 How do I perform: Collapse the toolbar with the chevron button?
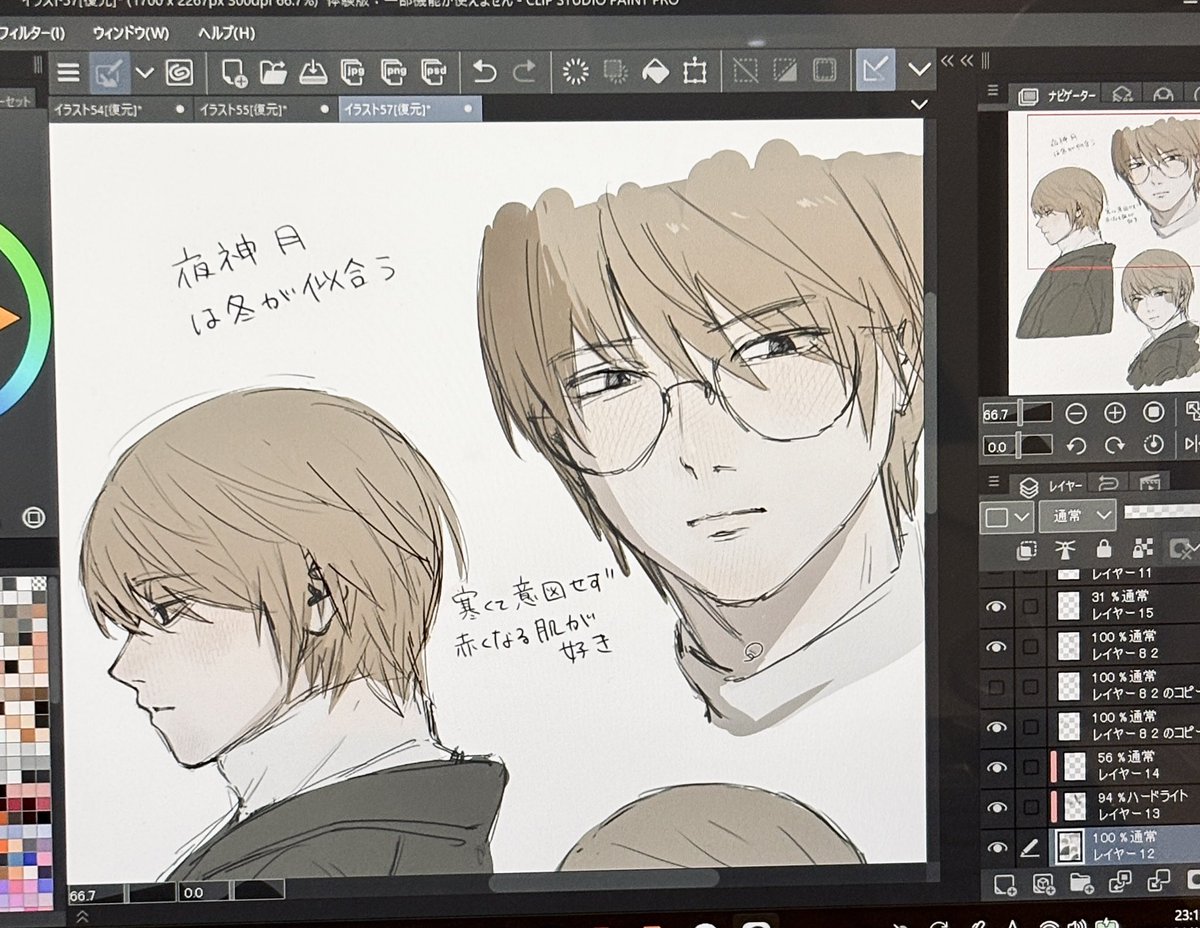click(x=920, y=72)
